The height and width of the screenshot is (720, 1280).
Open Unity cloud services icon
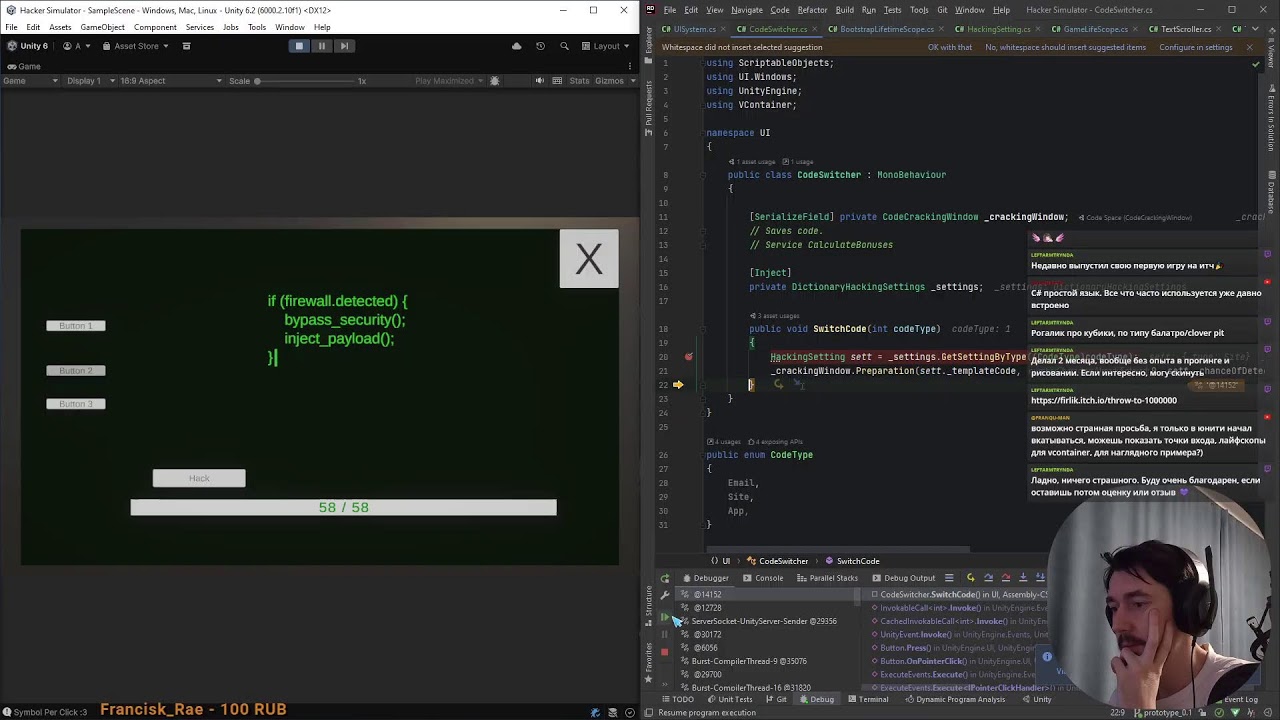point(516,46)
